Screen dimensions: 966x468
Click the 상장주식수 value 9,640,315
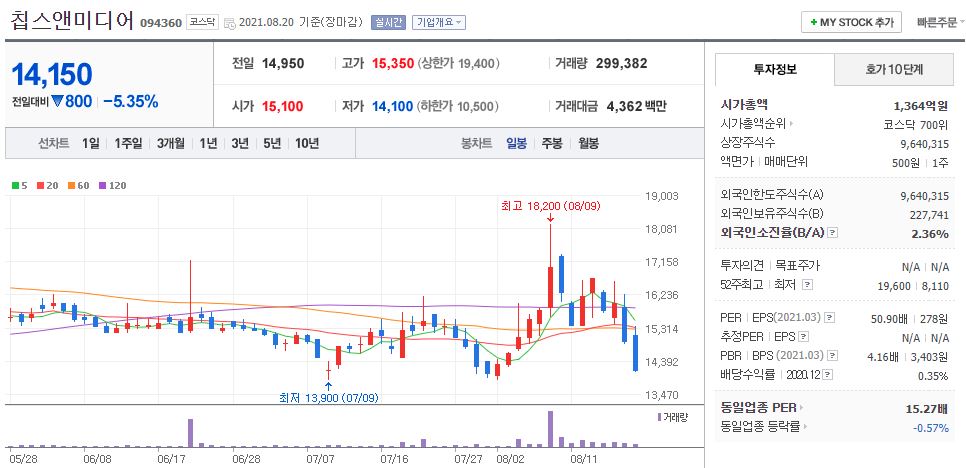924,143
